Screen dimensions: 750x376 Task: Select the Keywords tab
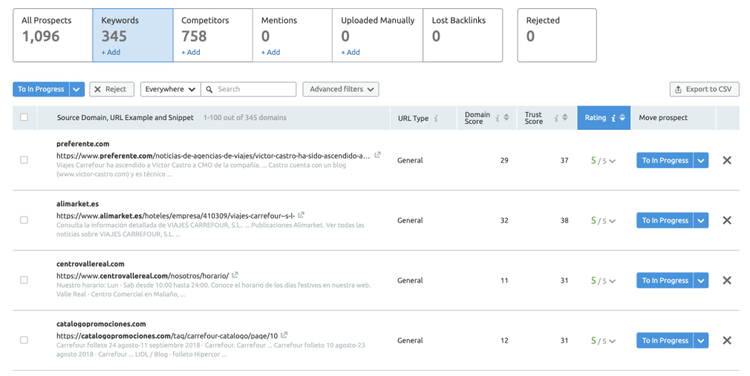point(132,35)
